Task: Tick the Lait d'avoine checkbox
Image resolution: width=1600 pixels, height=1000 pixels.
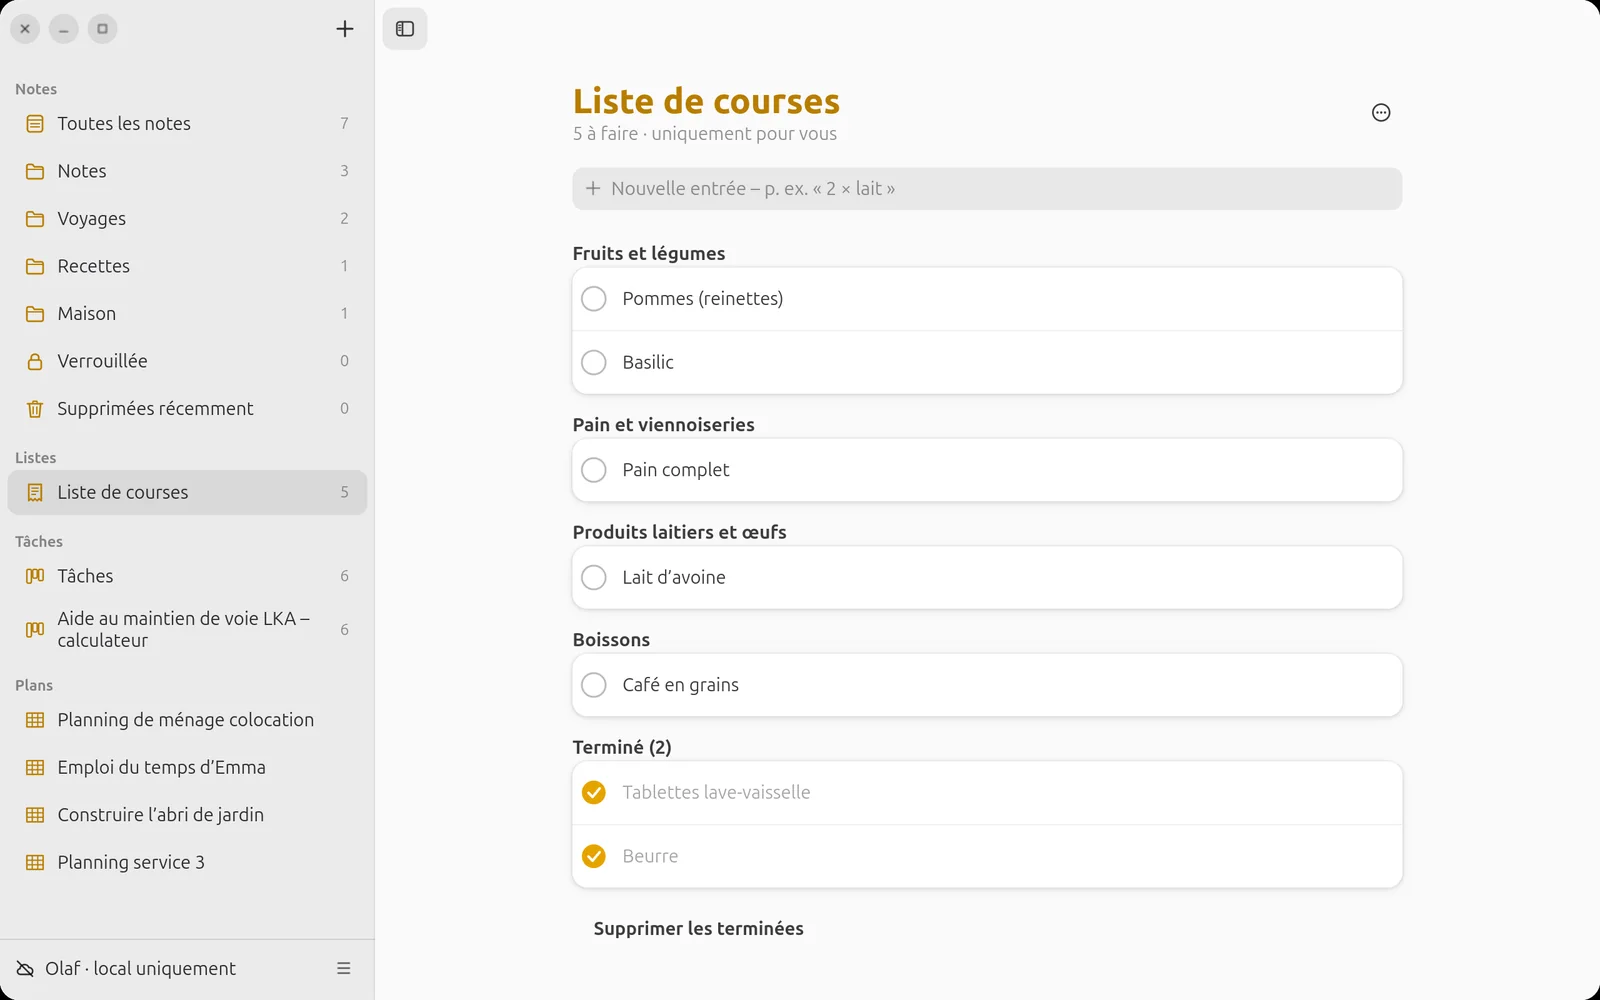Action: (x=594, y=577)
